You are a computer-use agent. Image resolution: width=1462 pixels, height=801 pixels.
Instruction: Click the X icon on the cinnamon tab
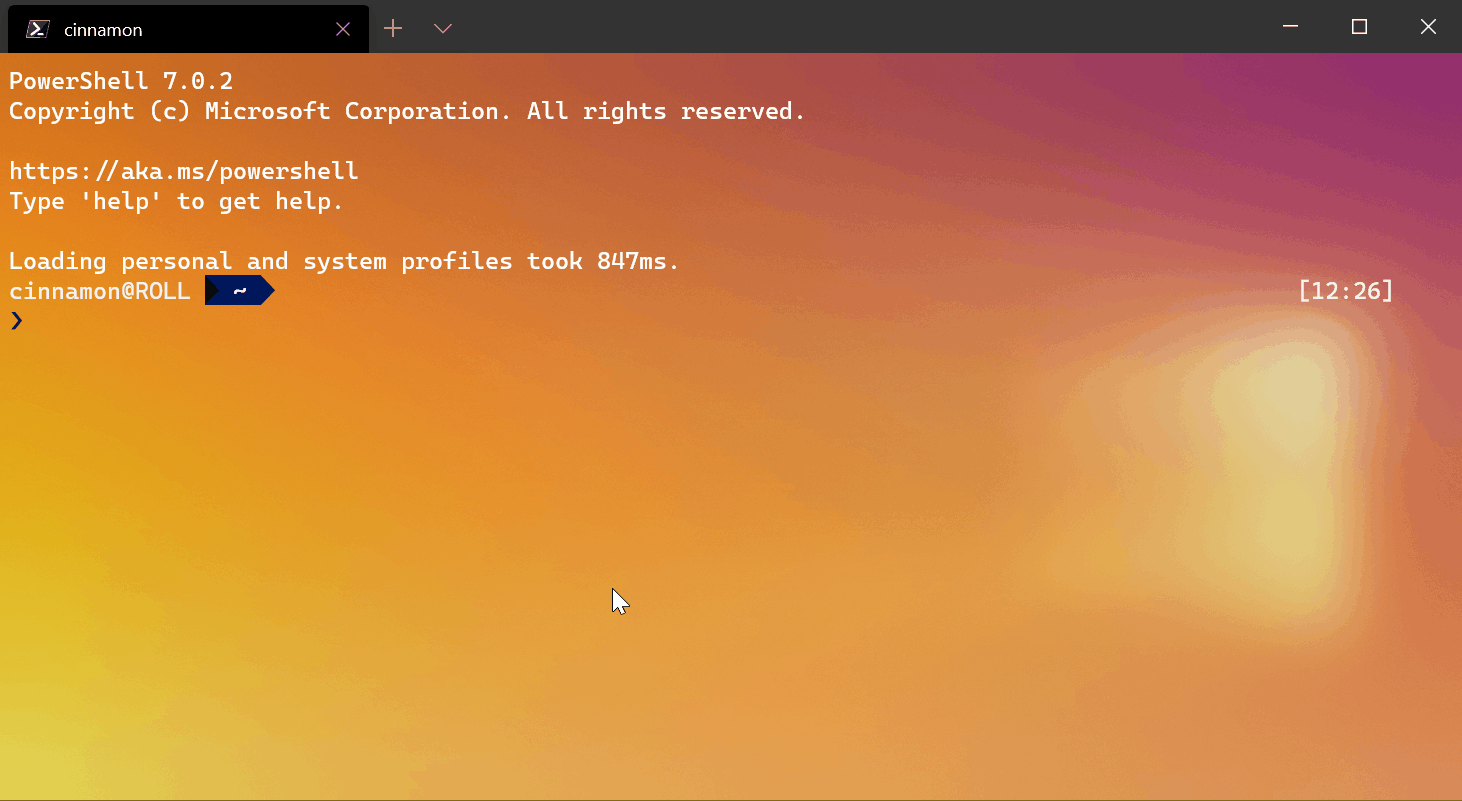343,29
